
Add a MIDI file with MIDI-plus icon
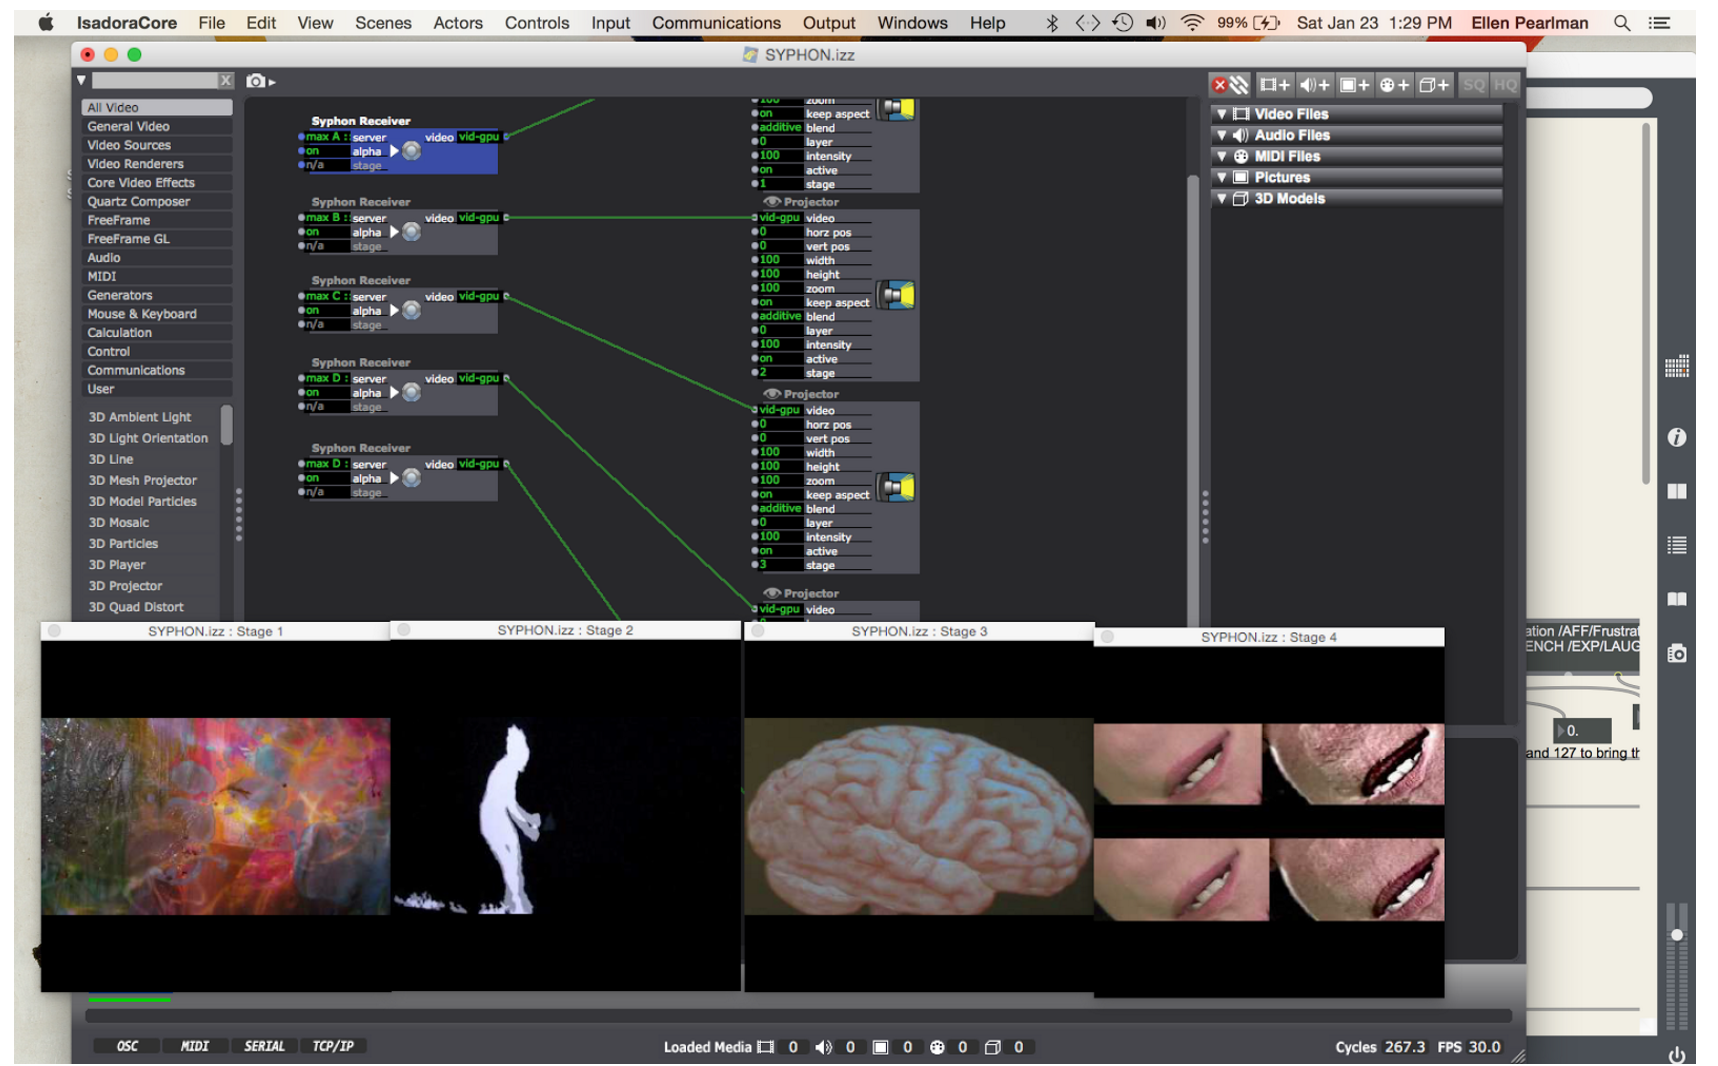pyautogui.click(x=1394, y=85)
